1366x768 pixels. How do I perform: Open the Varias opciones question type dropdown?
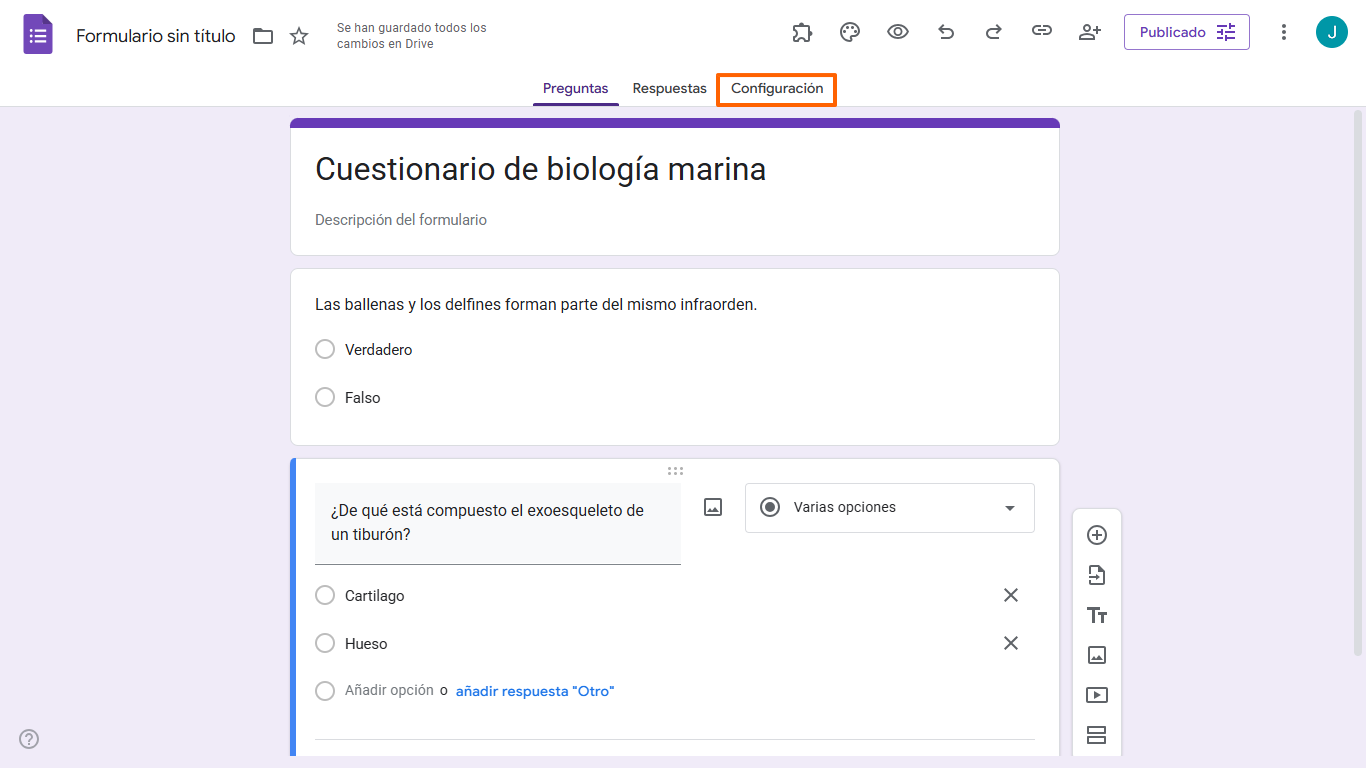(x=888, y=507)
